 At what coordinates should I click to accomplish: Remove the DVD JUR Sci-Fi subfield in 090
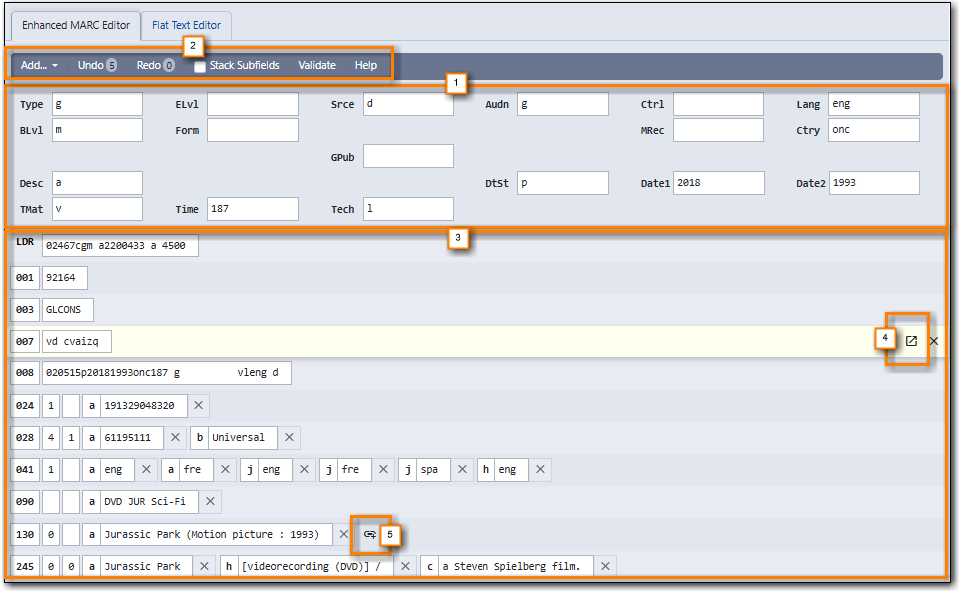click(x=212, y=501)
